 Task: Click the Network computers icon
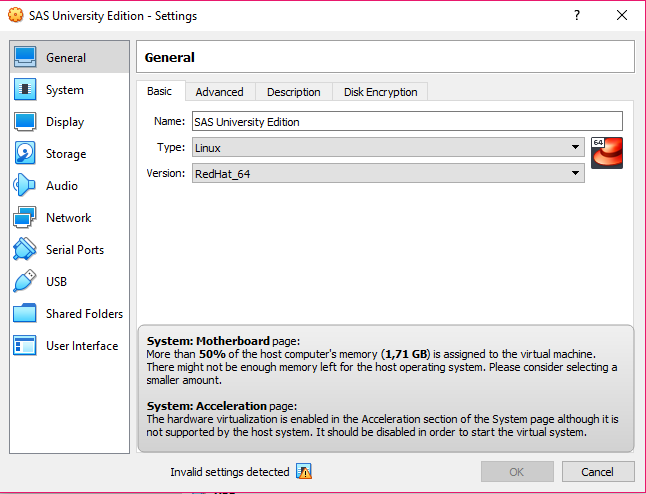pyautogui.click(x=25, y=217)
